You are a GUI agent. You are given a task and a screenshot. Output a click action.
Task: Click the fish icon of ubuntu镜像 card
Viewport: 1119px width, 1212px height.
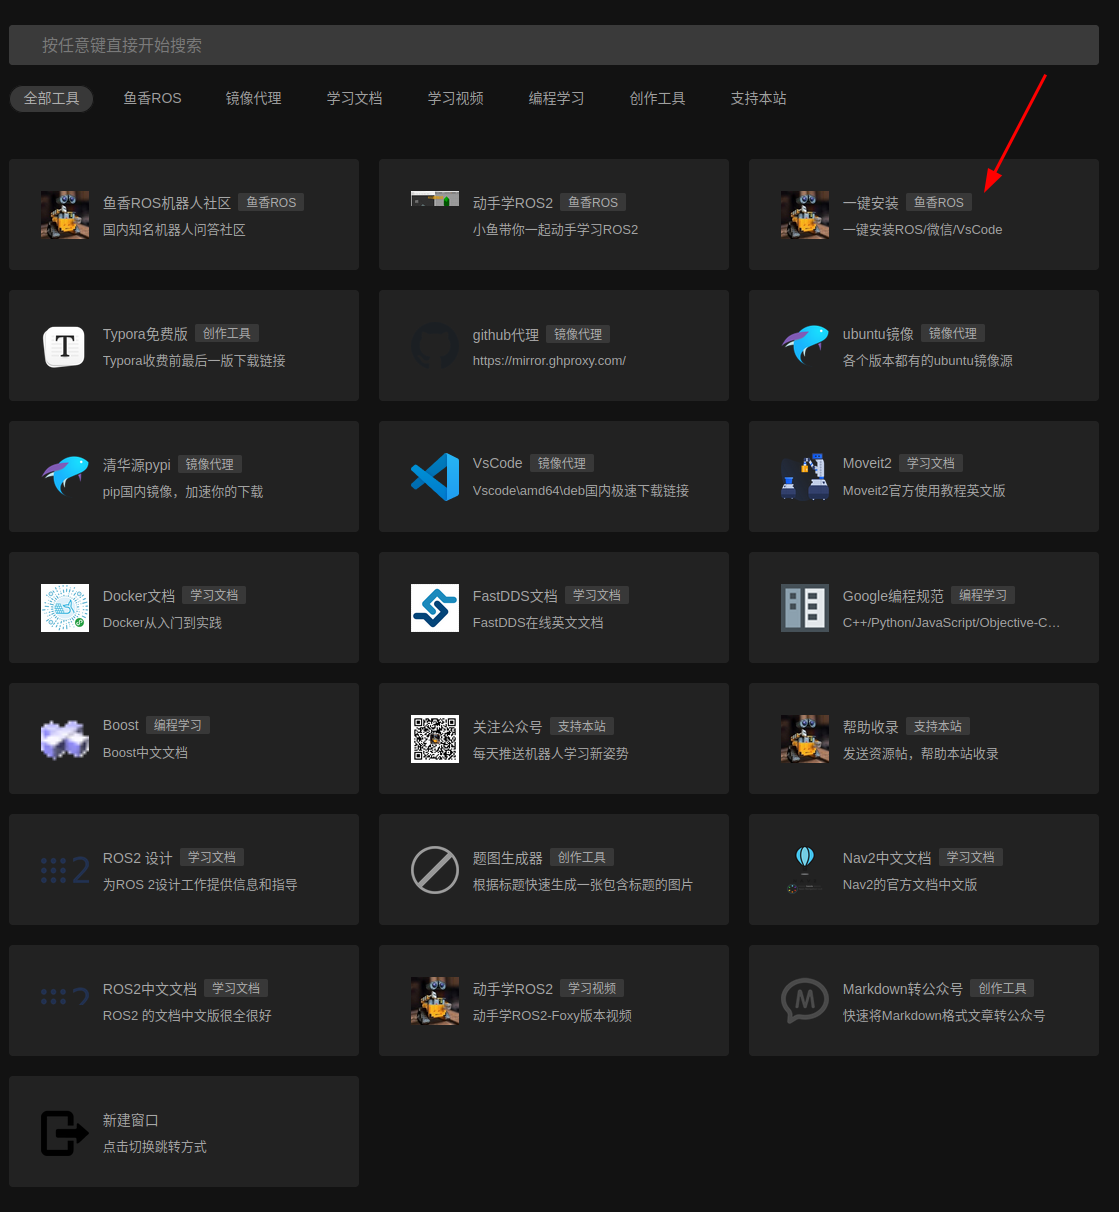(805, 346)
